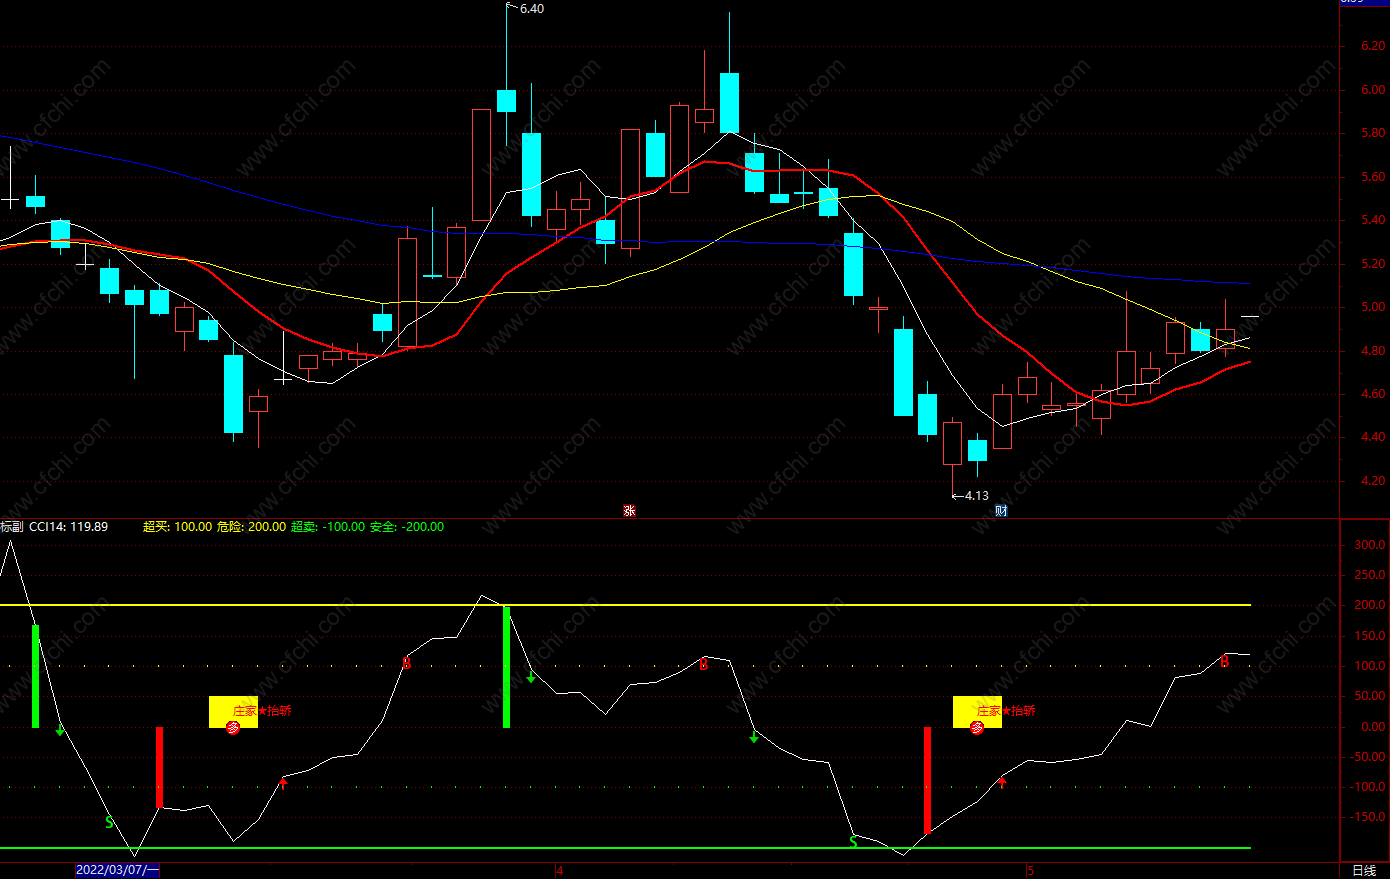Click the month '5' axis marker
The width and height of the screenshot is (1390, 879).
1031,870
